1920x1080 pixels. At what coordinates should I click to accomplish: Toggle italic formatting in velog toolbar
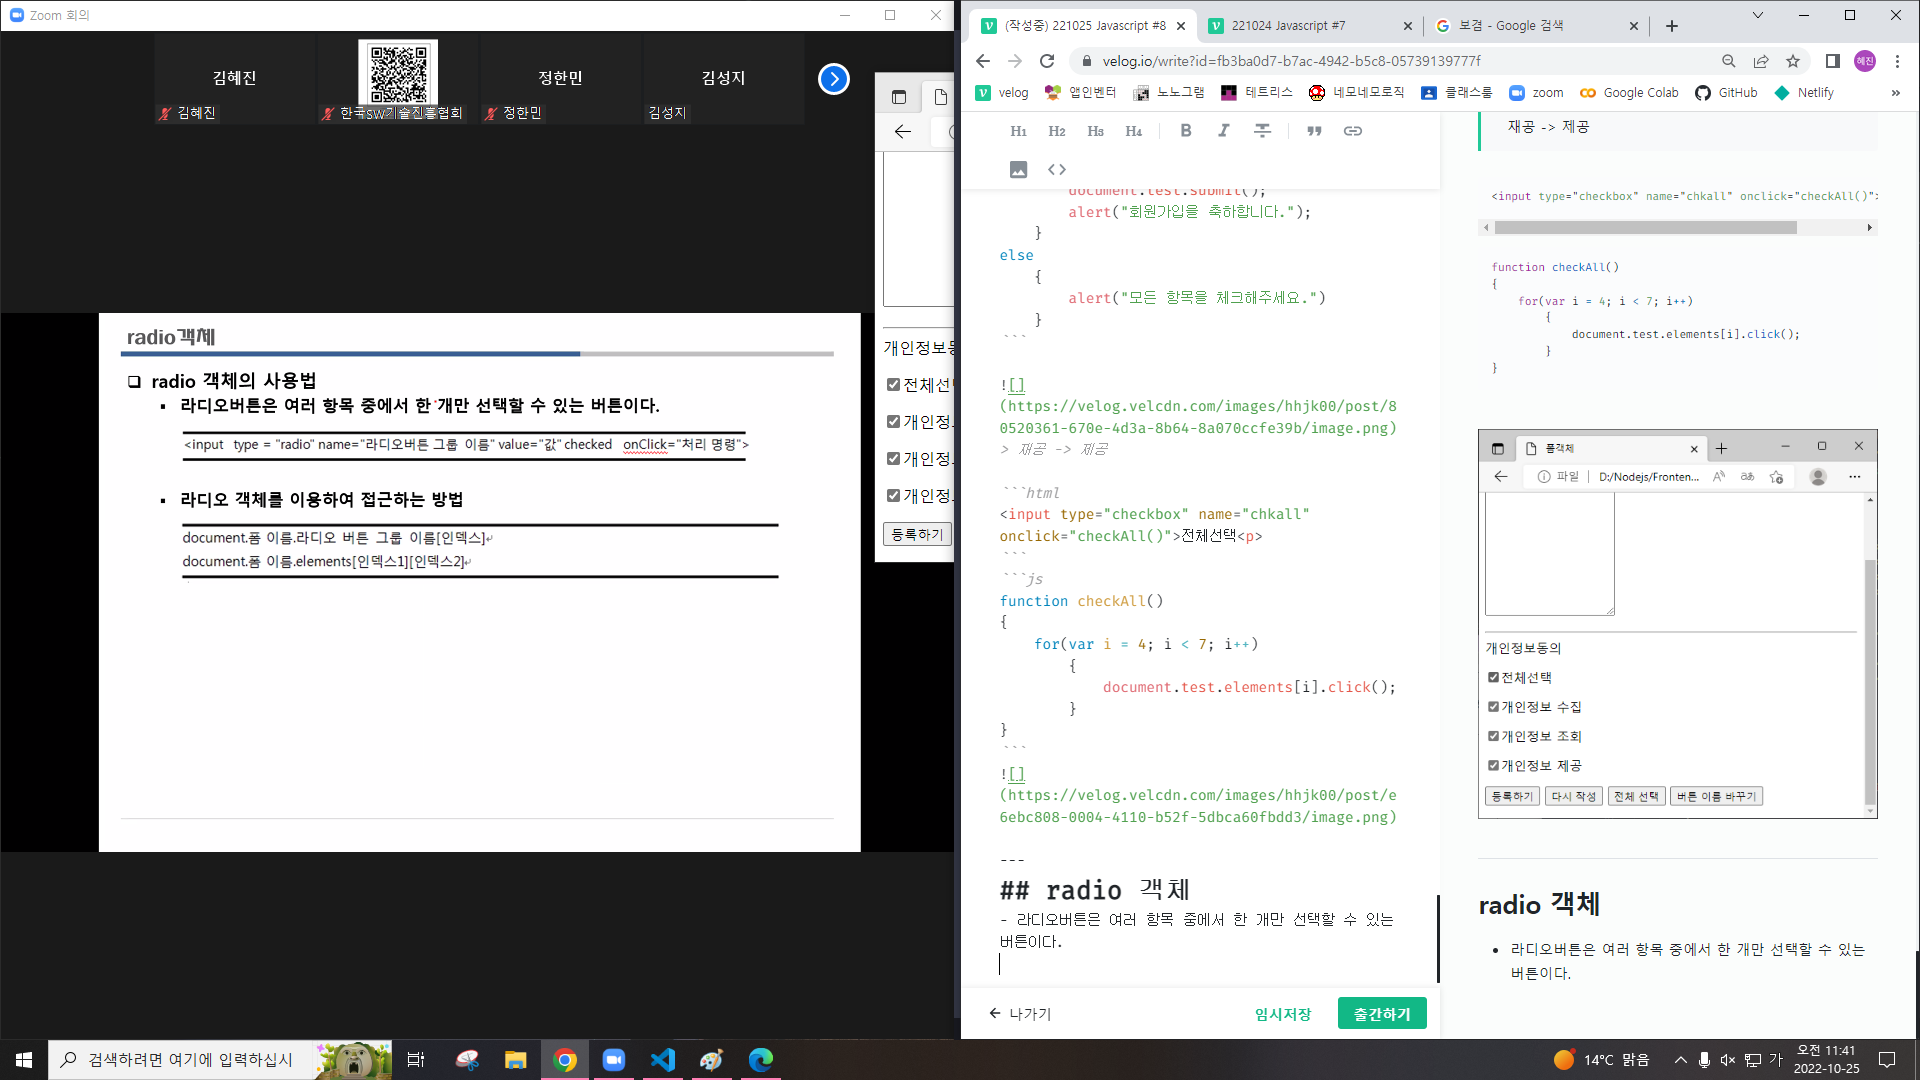(1224, 131)
